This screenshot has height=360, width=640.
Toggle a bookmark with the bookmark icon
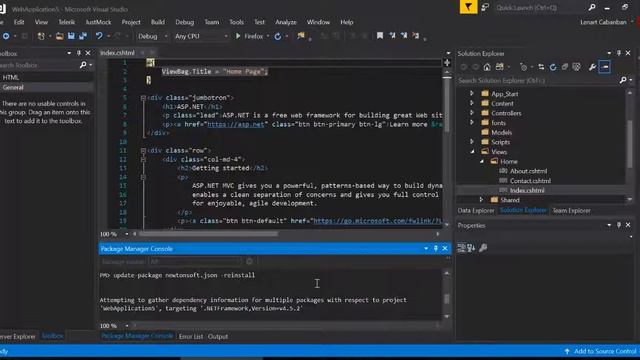[380, 36]
